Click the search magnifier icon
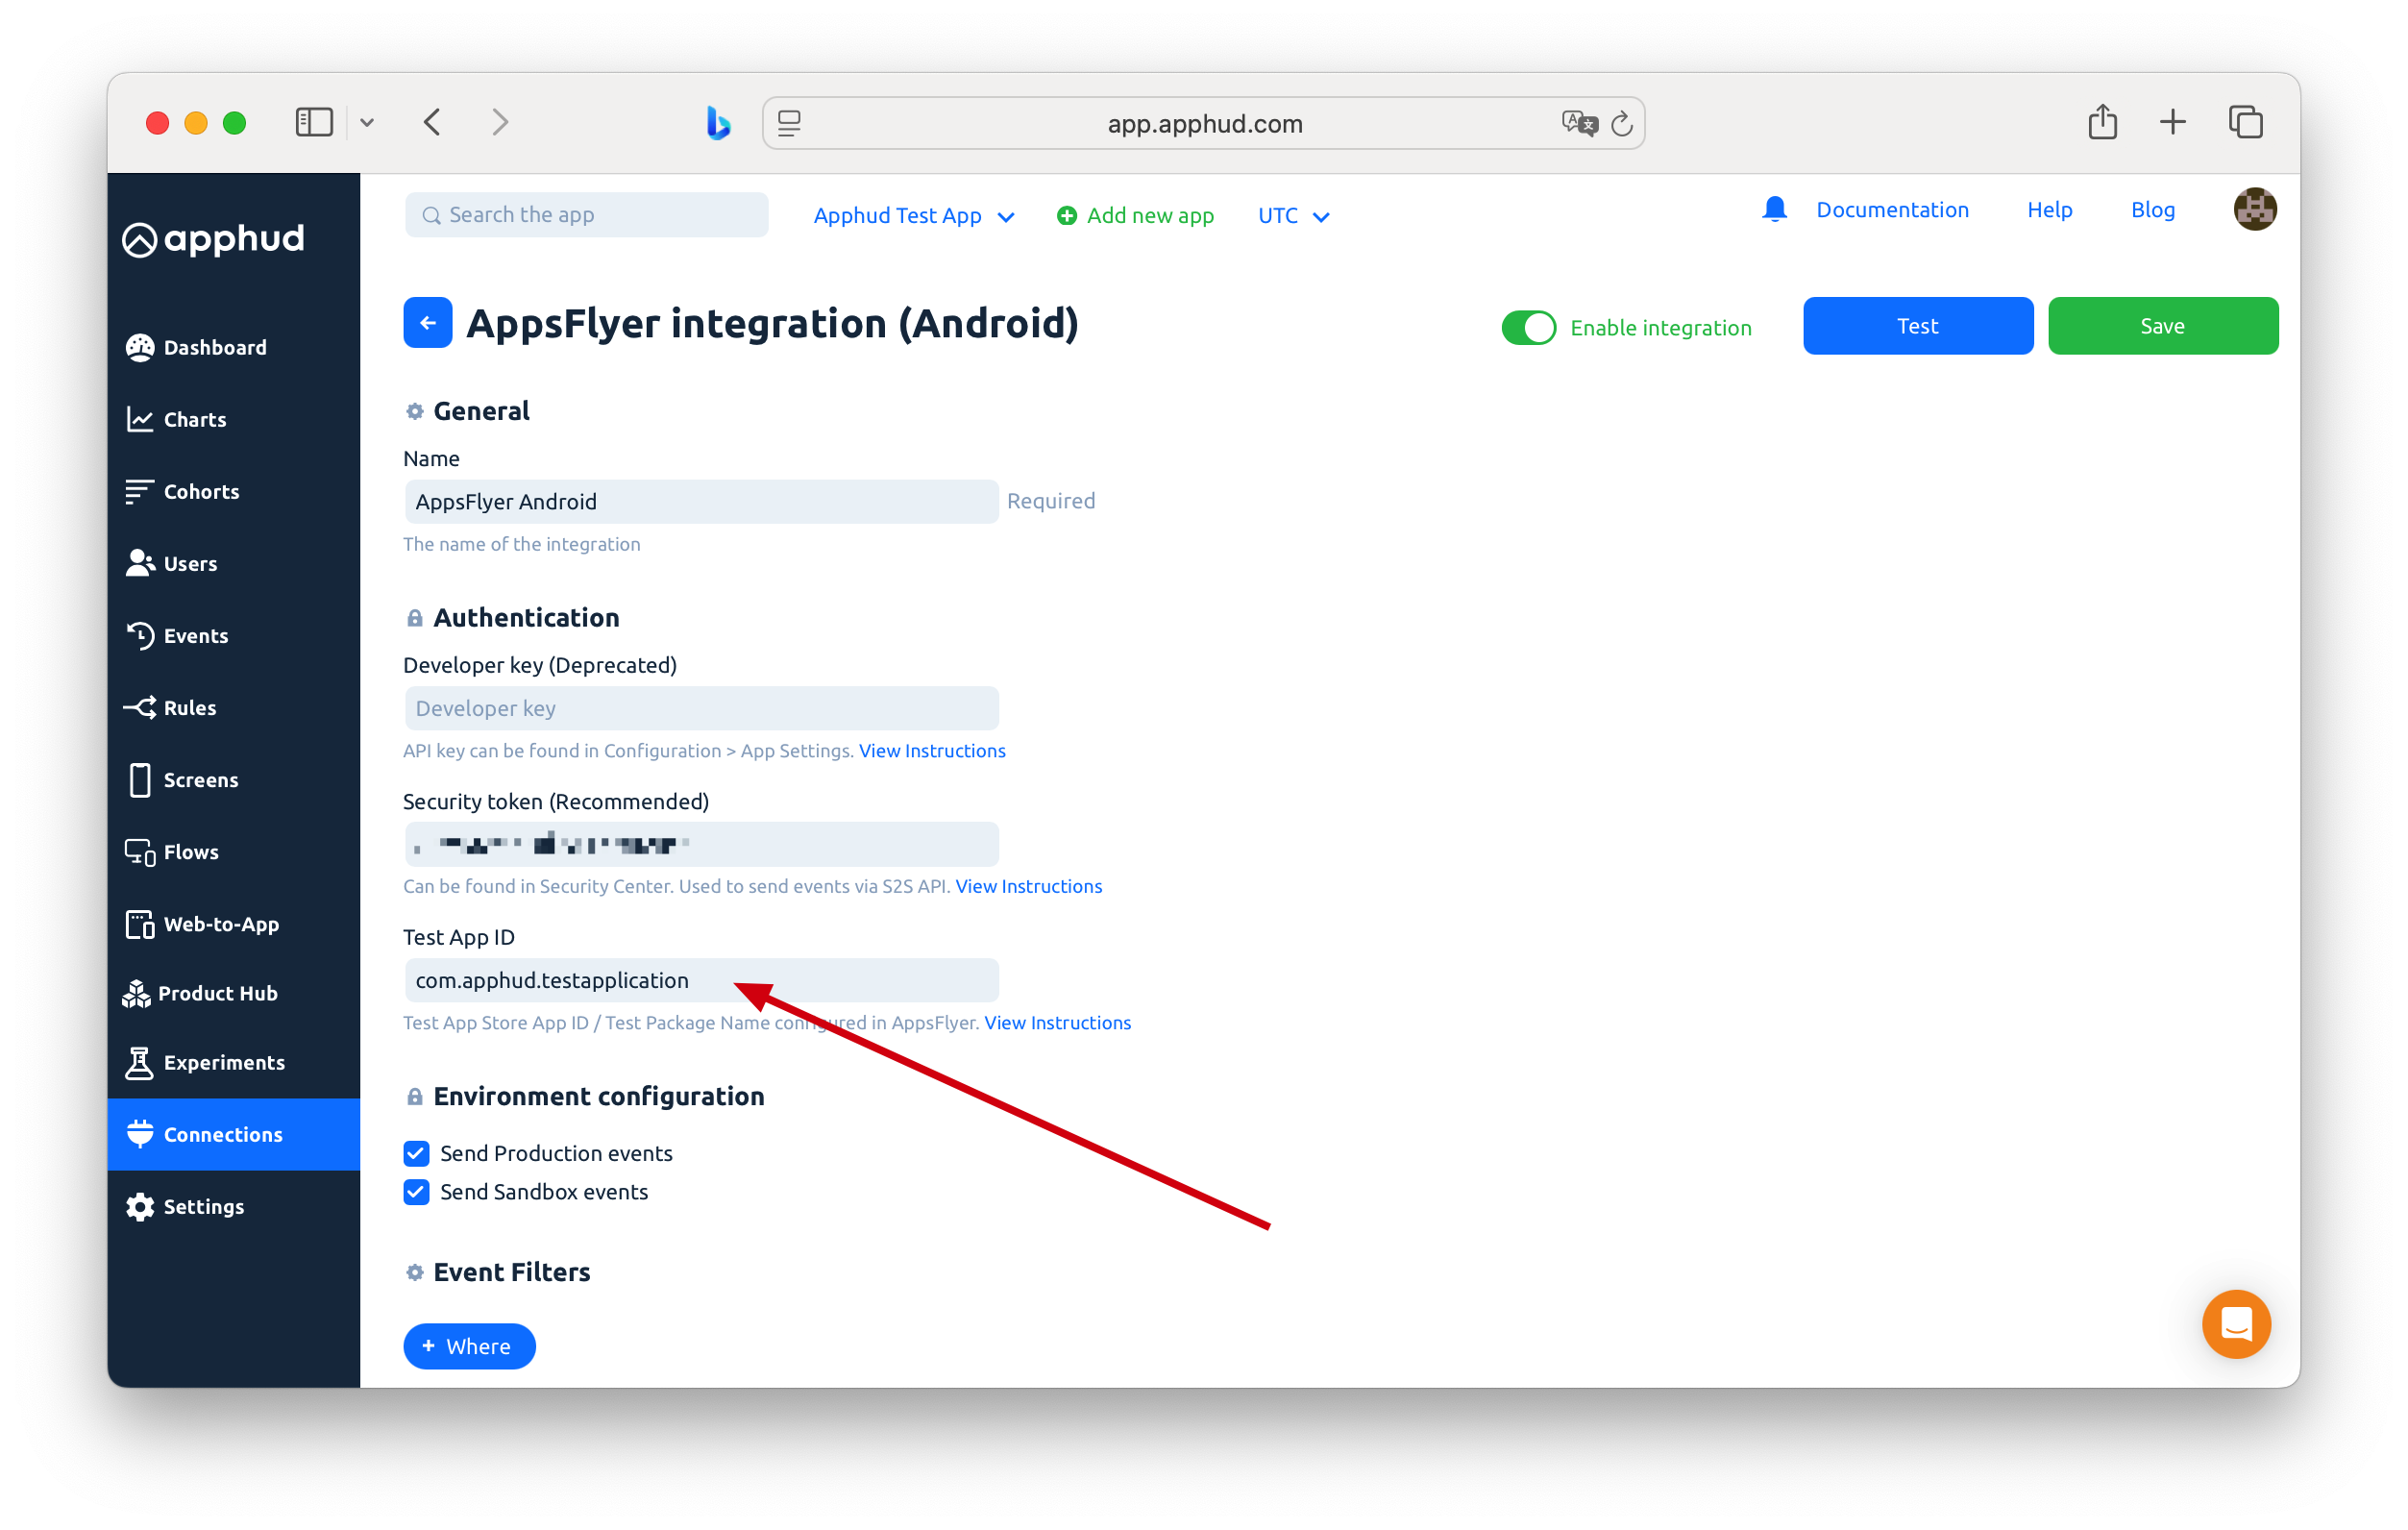This screenshot has width=2408, height=1530. tap(431, 216)
